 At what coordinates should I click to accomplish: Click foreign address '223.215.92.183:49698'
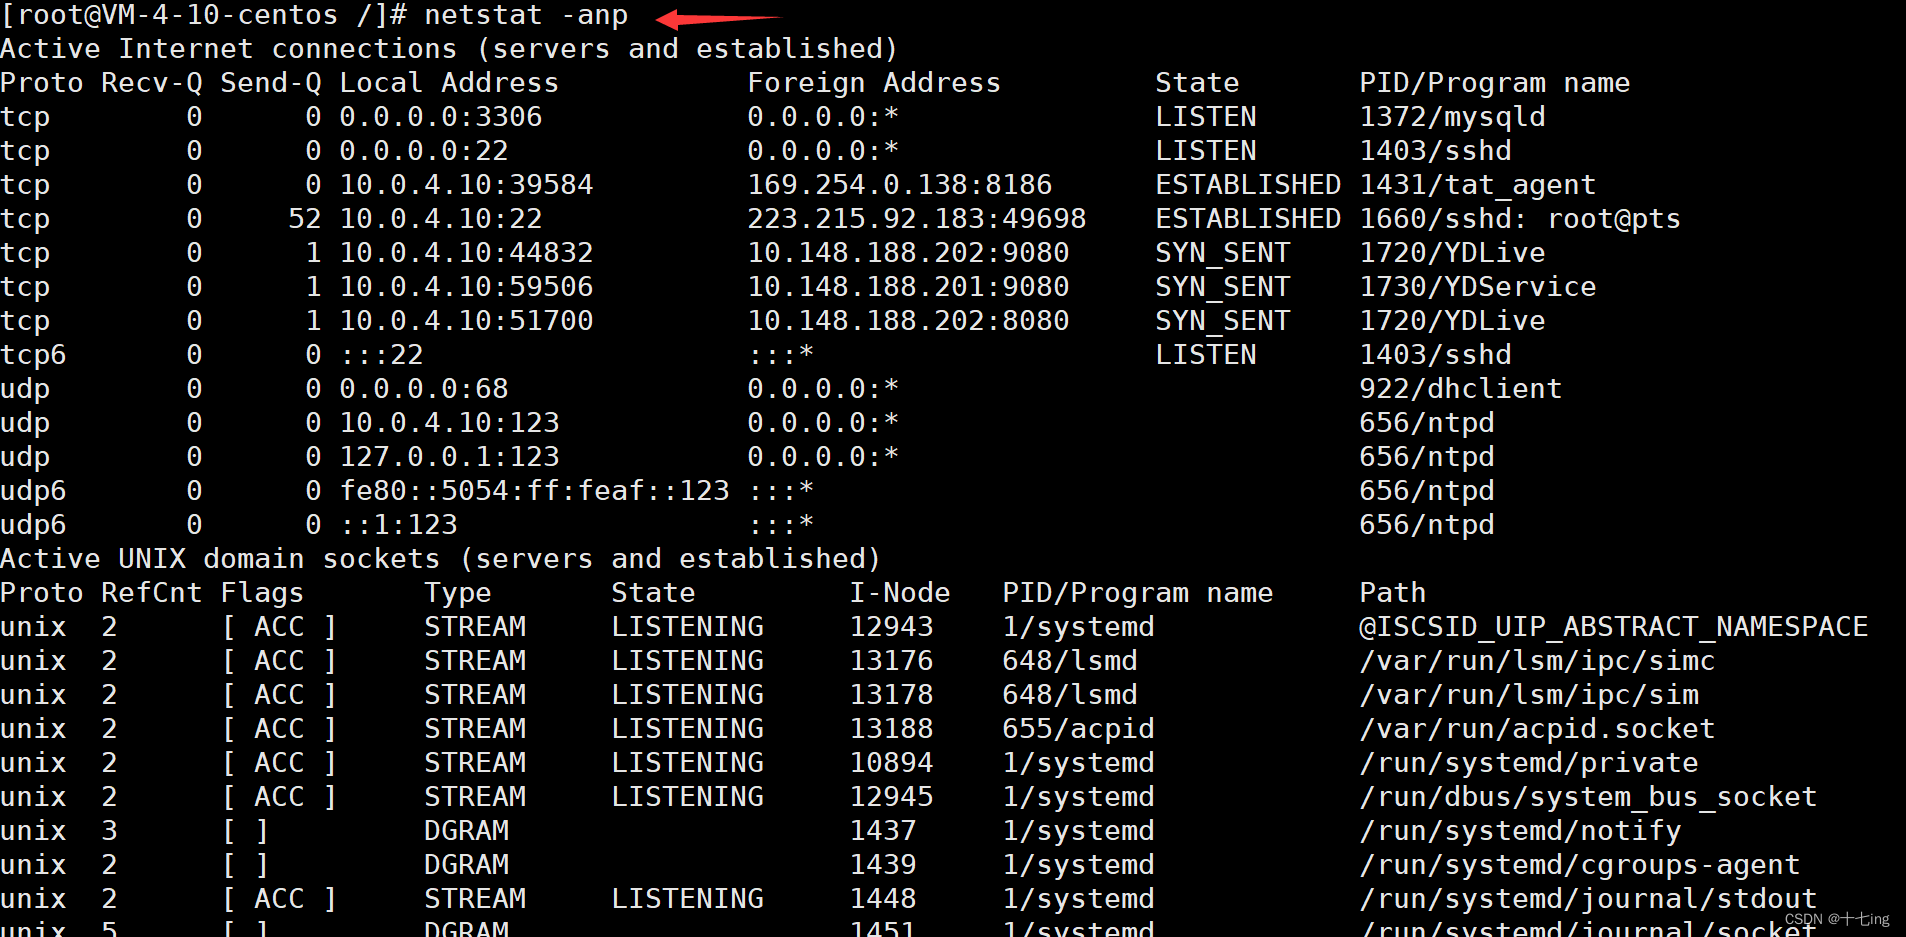pyautogui.click(x=917, y=219)
